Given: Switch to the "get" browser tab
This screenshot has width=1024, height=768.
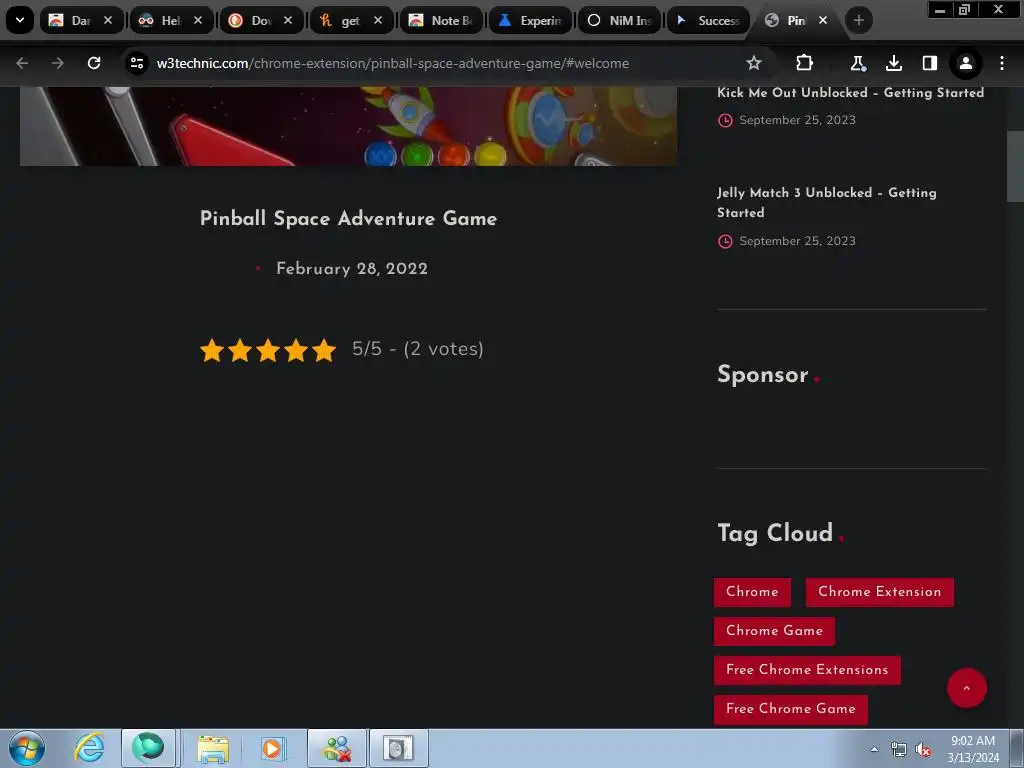Looking at the screenshot, I should click(351, 20).
